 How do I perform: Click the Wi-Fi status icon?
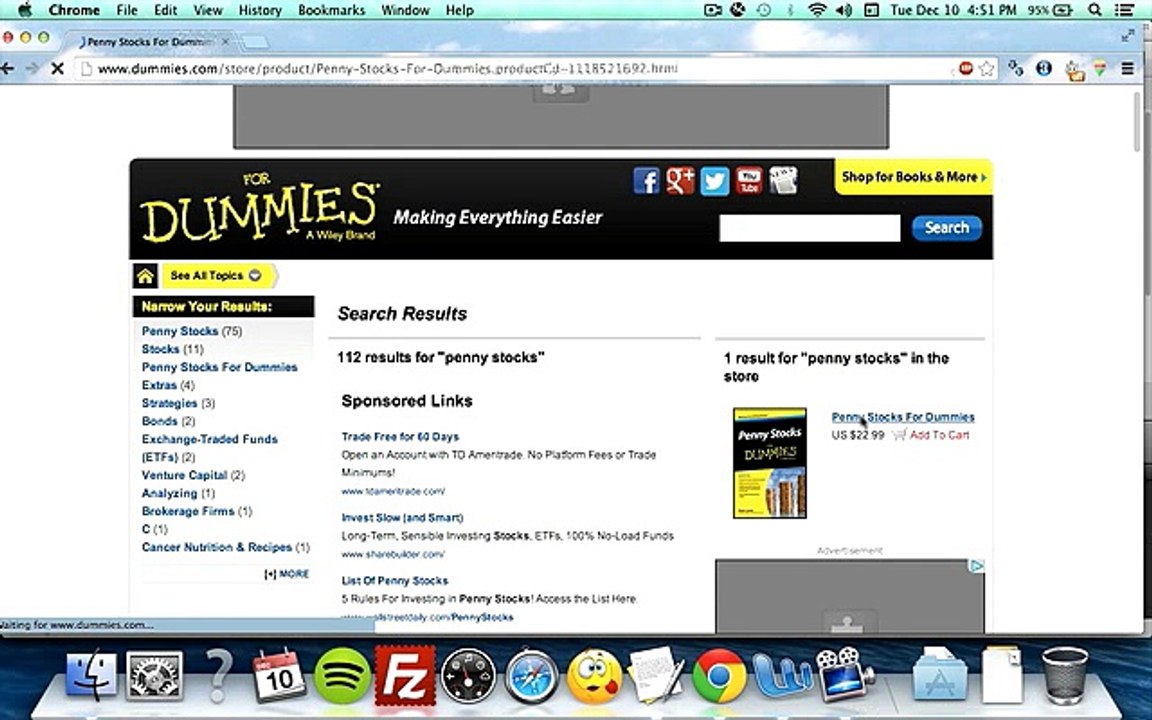pos(817,10)
